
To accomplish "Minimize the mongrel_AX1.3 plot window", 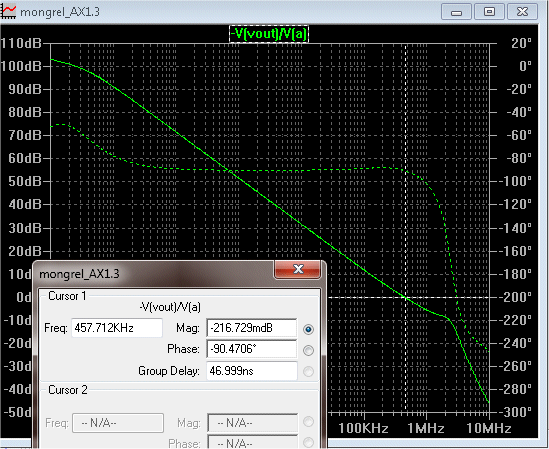I will click(456, 12).
